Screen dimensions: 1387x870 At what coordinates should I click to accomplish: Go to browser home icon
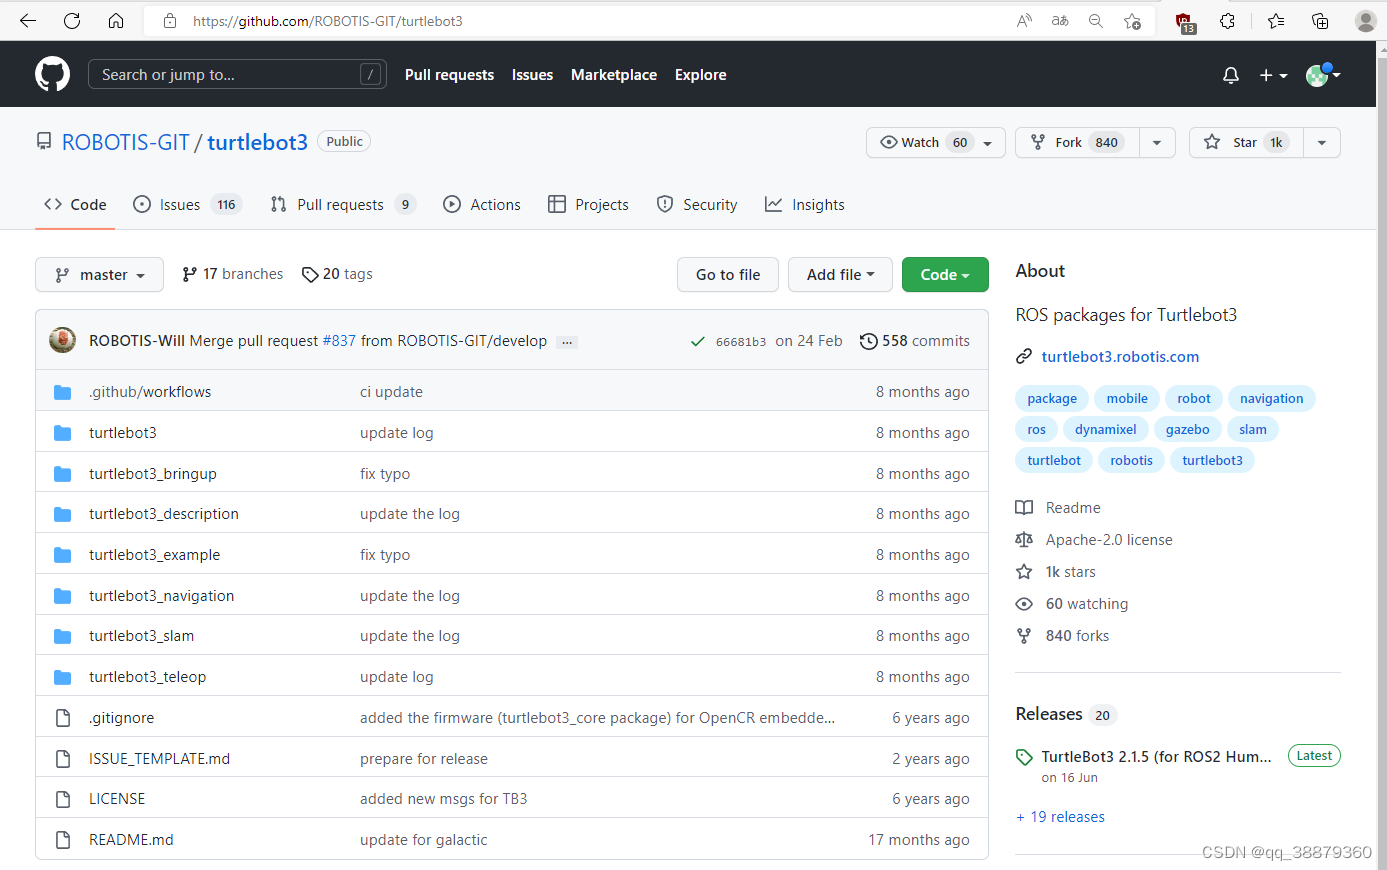pyautogui.click(x=116, y=21)
